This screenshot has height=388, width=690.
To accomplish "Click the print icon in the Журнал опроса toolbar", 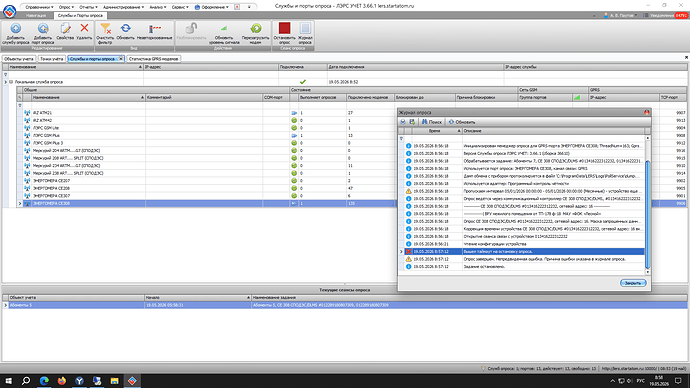I will (x=403, y=122).
